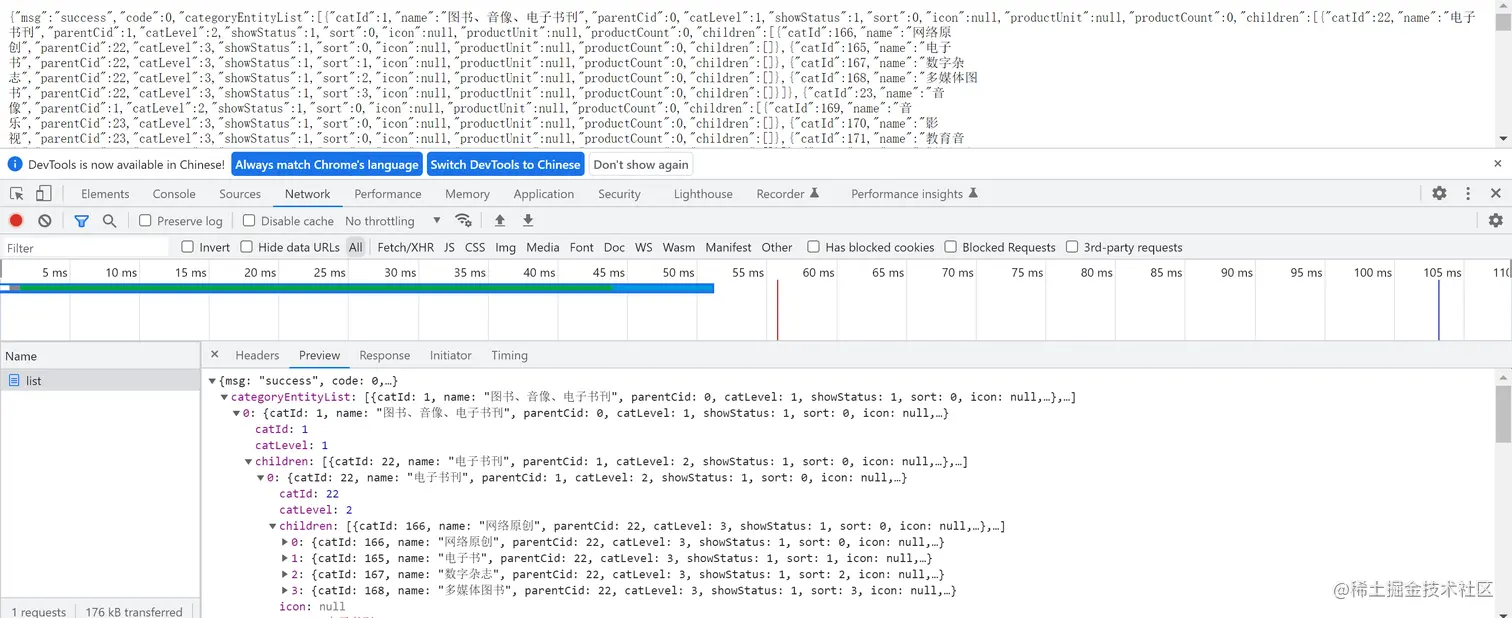
Task: Select the list request file icon
Action: 14,380
